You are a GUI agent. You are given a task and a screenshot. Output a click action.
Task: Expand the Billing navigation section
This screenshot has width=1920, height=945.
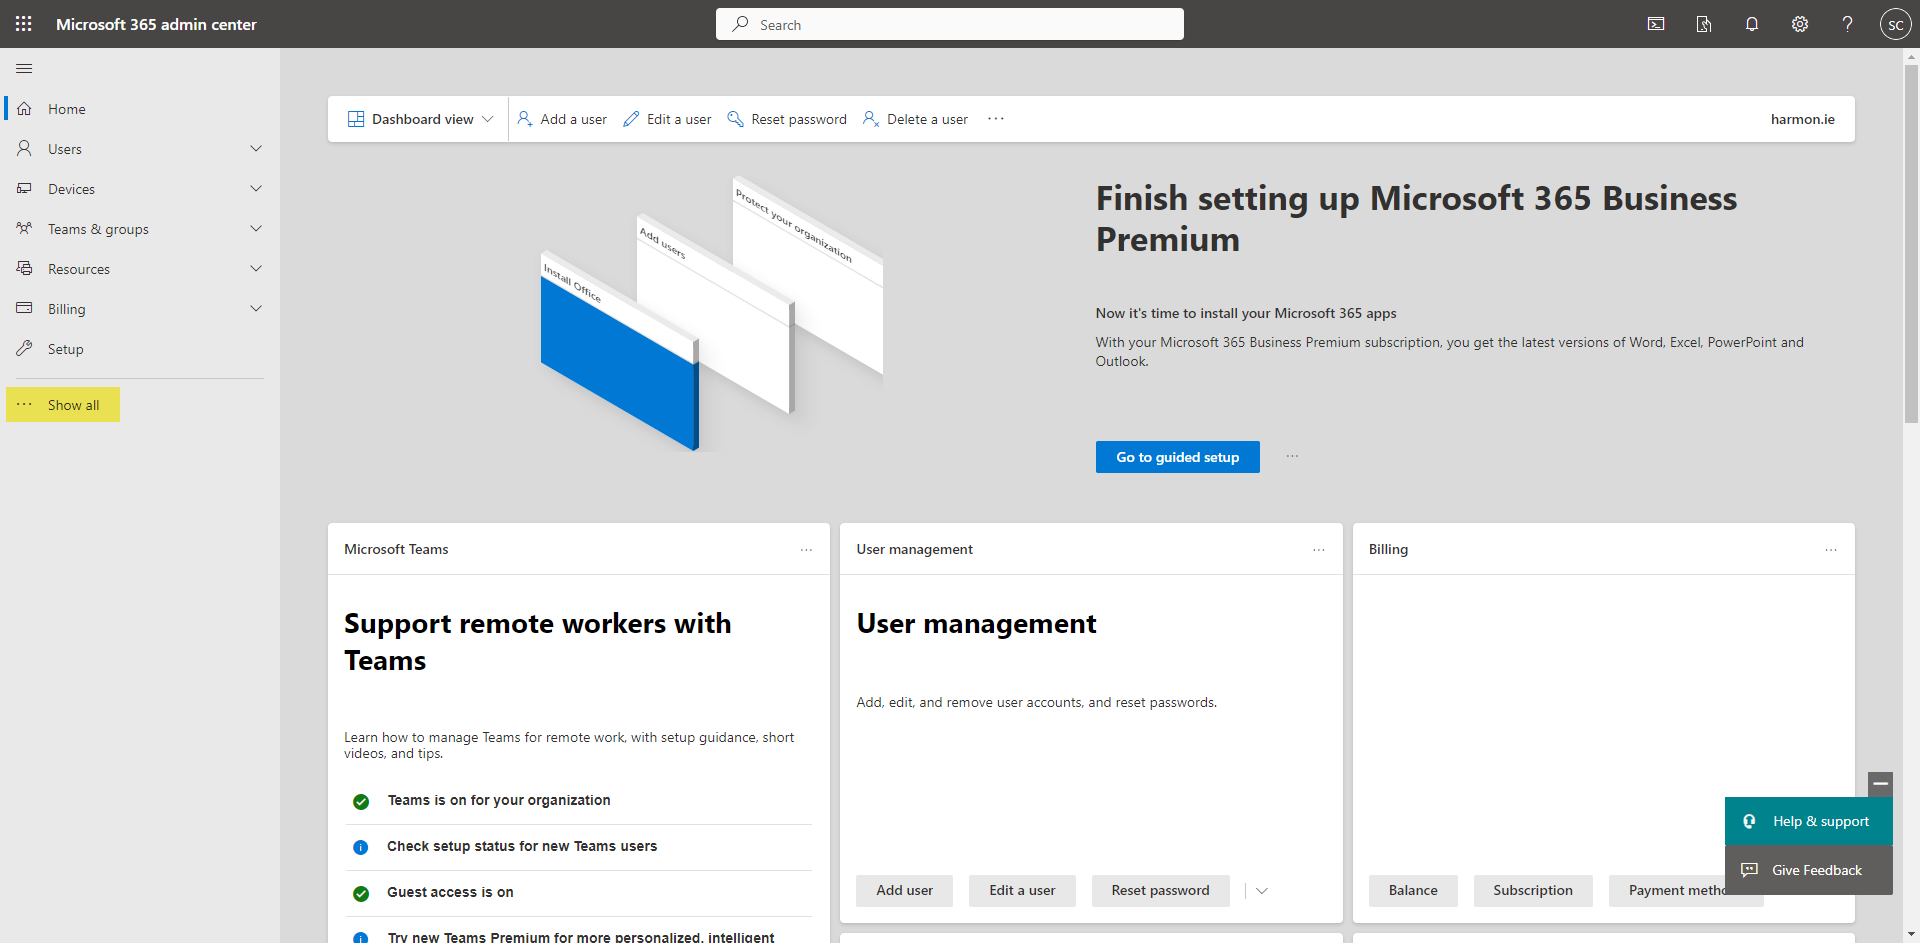(x=256, y=308)
